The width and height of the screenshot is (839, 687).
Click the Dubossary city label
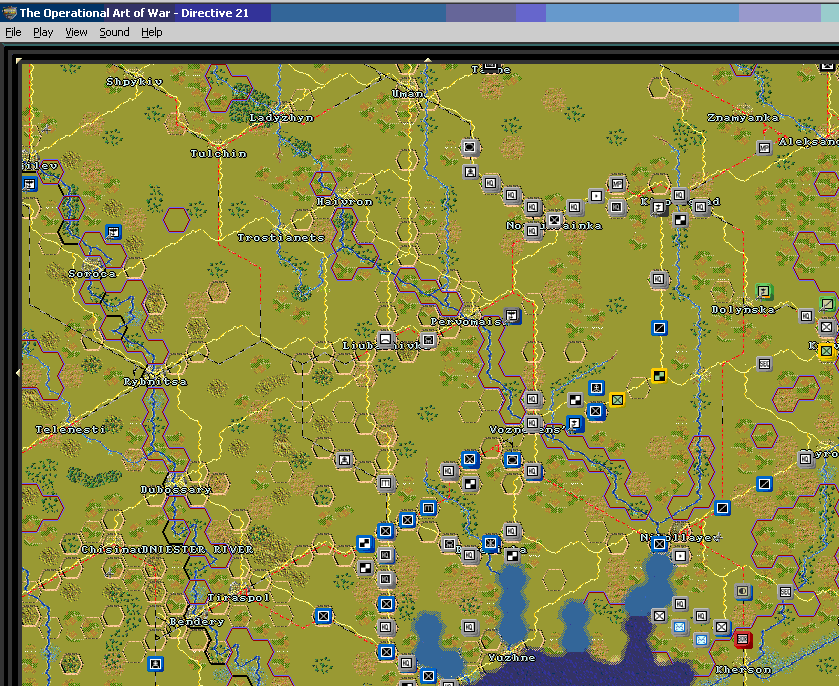(176, 489)
